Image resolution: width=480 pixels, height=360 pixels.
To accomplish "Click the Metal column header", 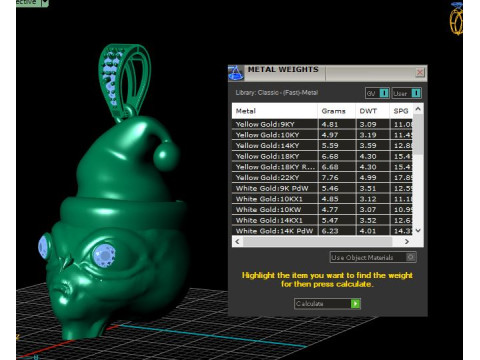I will click(275, 111).
